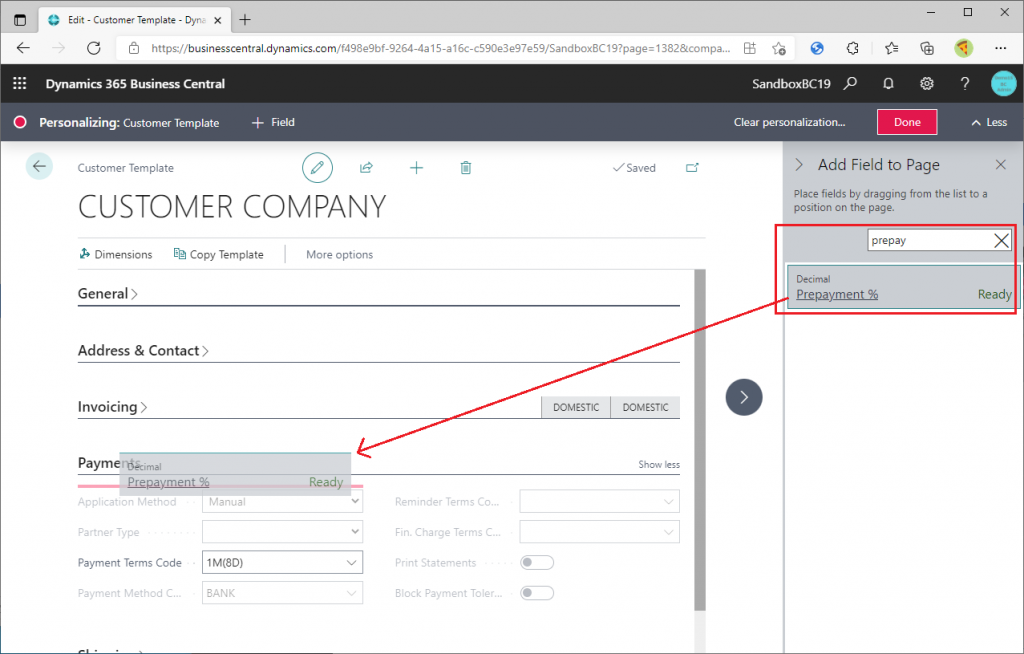Click the Done button
The width and height of the screenshot is (1024, 654).
[x=907, y=122]
